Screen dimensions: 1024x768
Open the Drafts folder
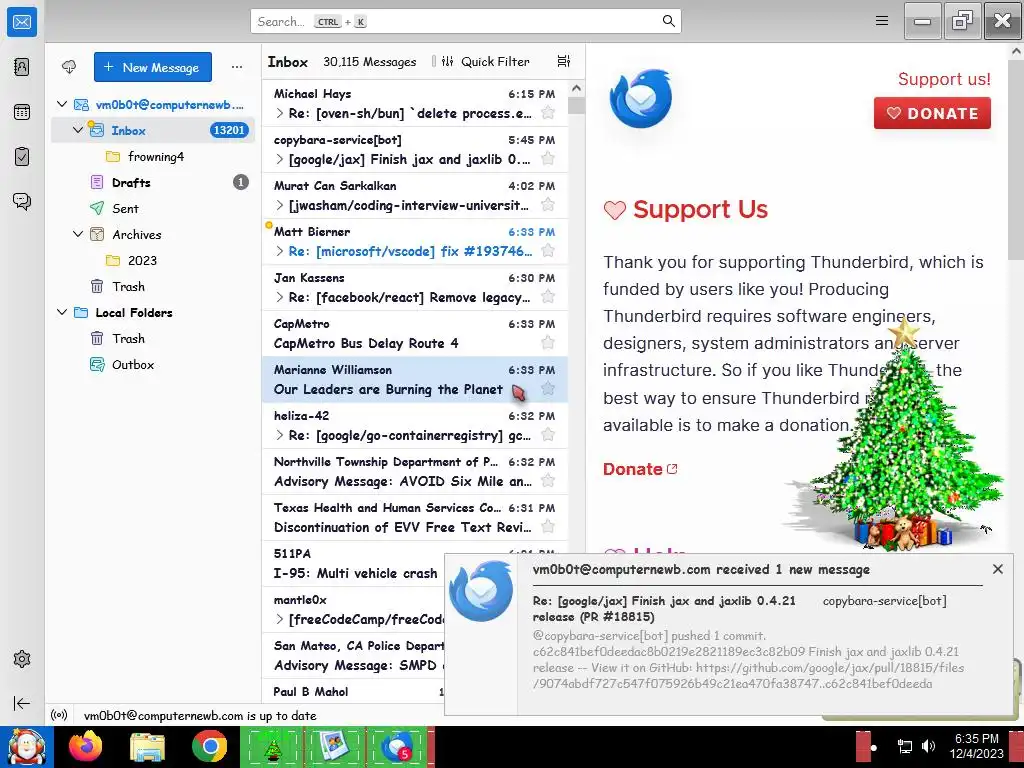point(153,183)
